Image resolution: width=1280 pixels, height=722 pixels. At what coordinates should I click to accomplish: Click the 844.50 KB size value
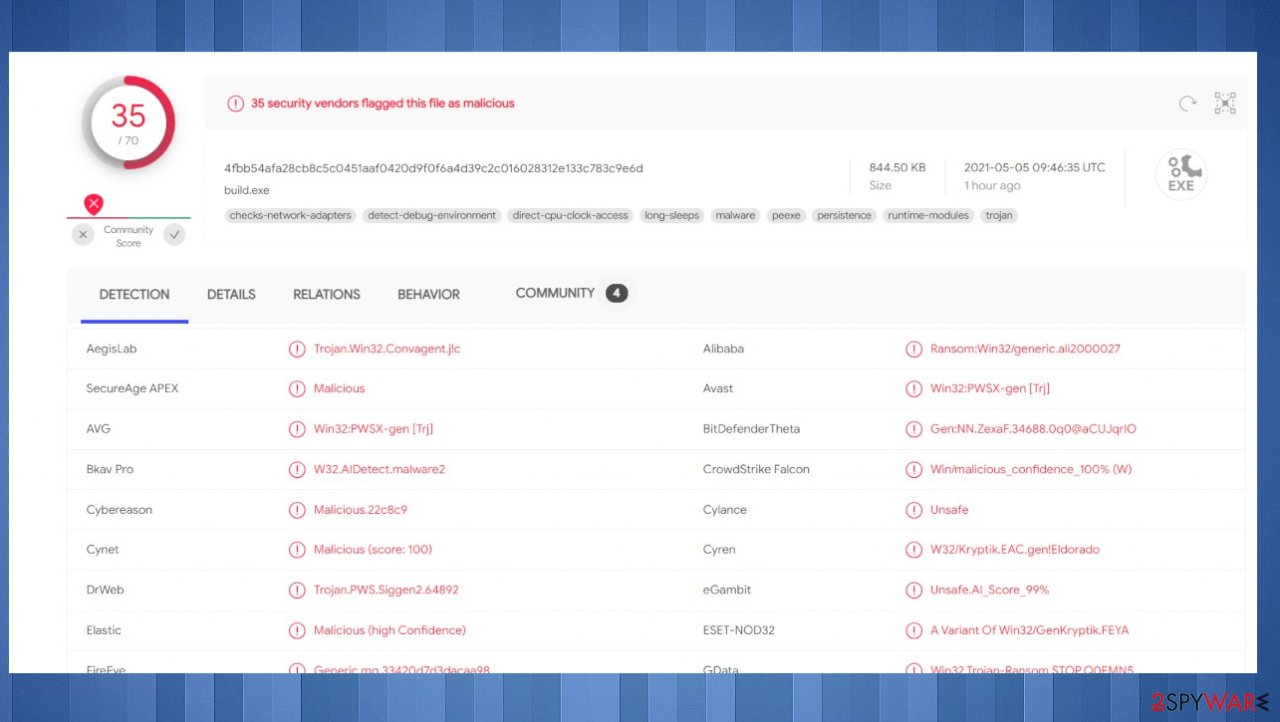(897, 167)
